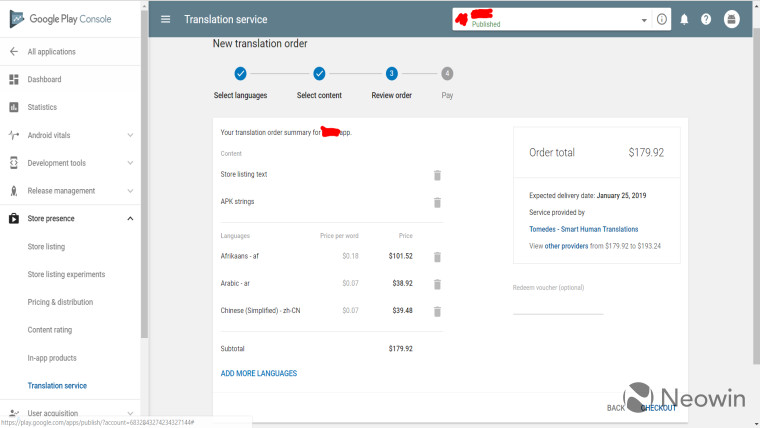Click the Release management rocket icon
760x428 pixels.
tap(14, 191)
